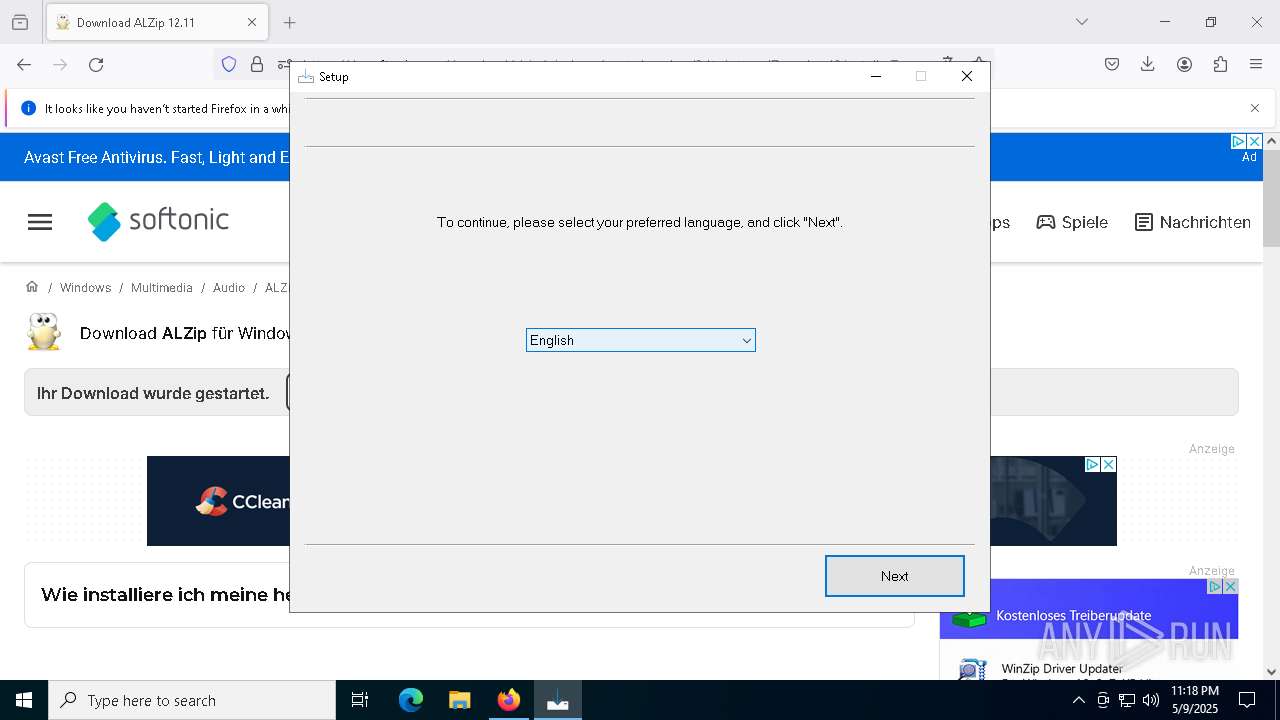Close the Setup dialog window
This screenshot has height=720, width=1280.
pyautogui.click(x=967, y=76)
